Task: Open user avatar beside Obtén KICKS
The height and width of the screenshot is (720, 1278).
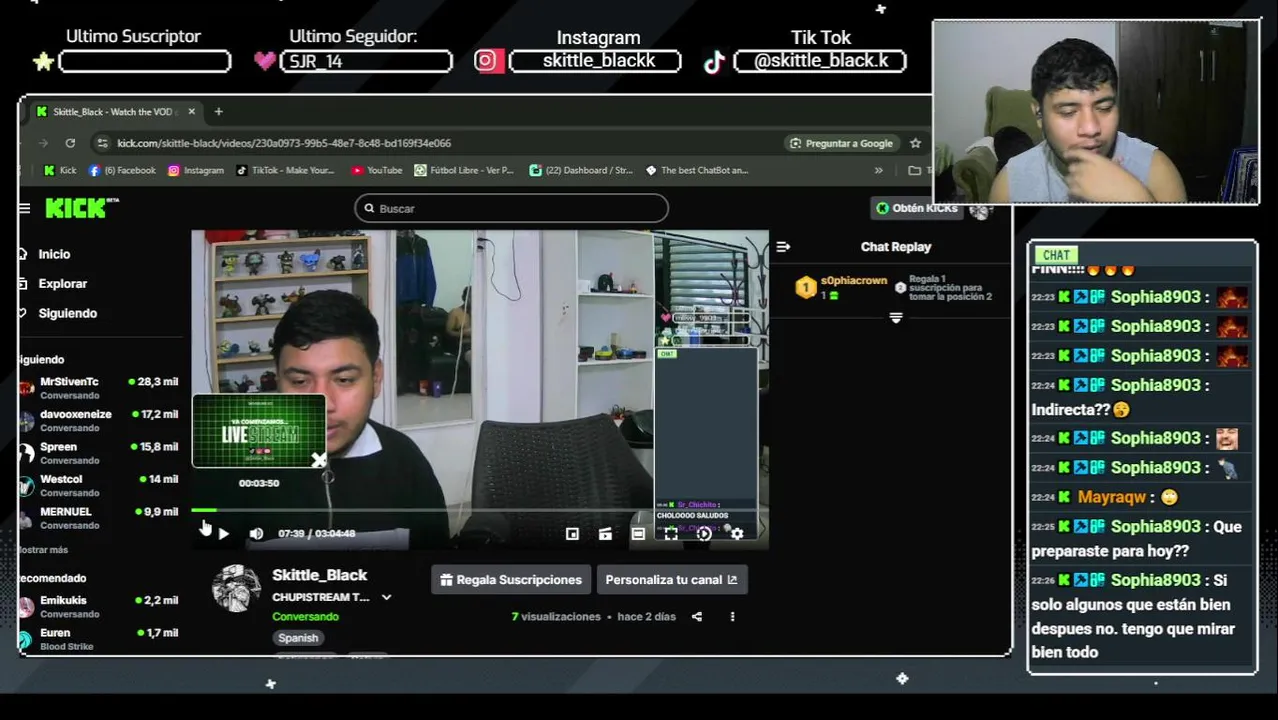Action: pos(980,209)
